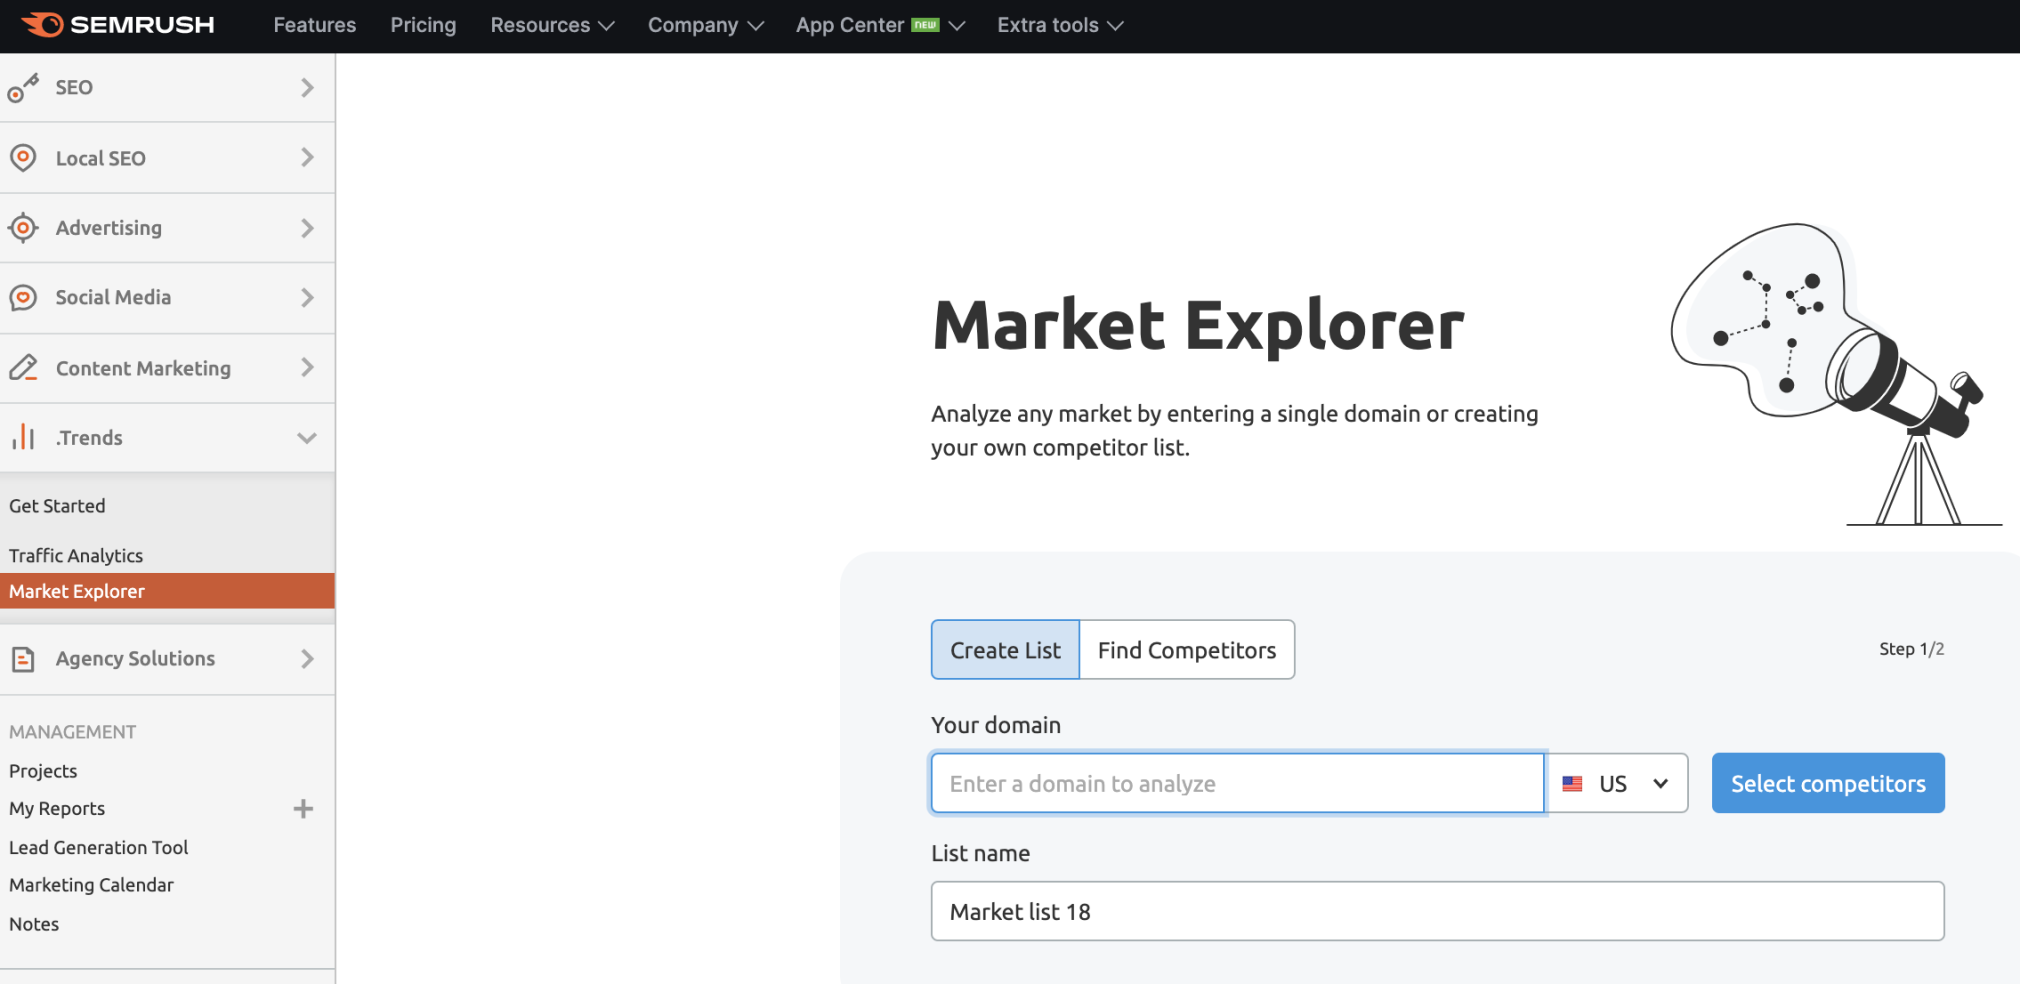Click the Agency Solutions sidebar label

(x=135, y=659)
